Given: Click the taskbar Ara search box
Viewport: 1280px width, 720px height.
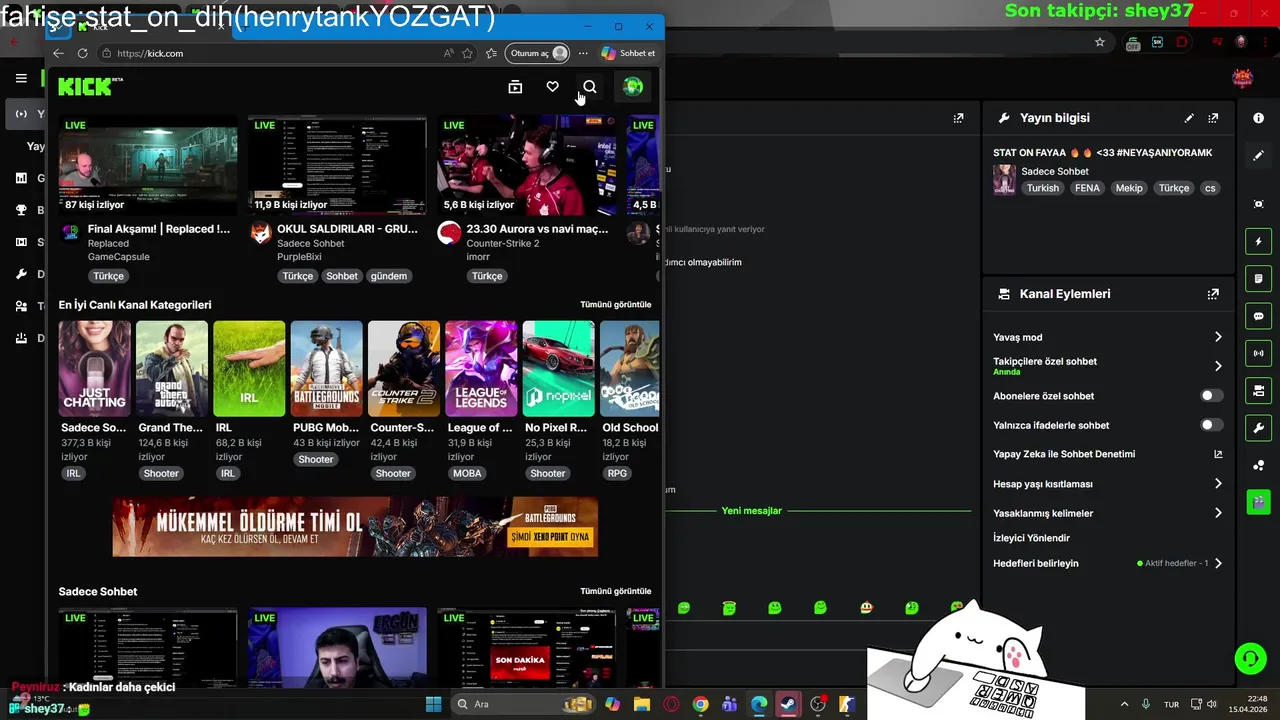Looking at the screenshot, I should point(521,704).
